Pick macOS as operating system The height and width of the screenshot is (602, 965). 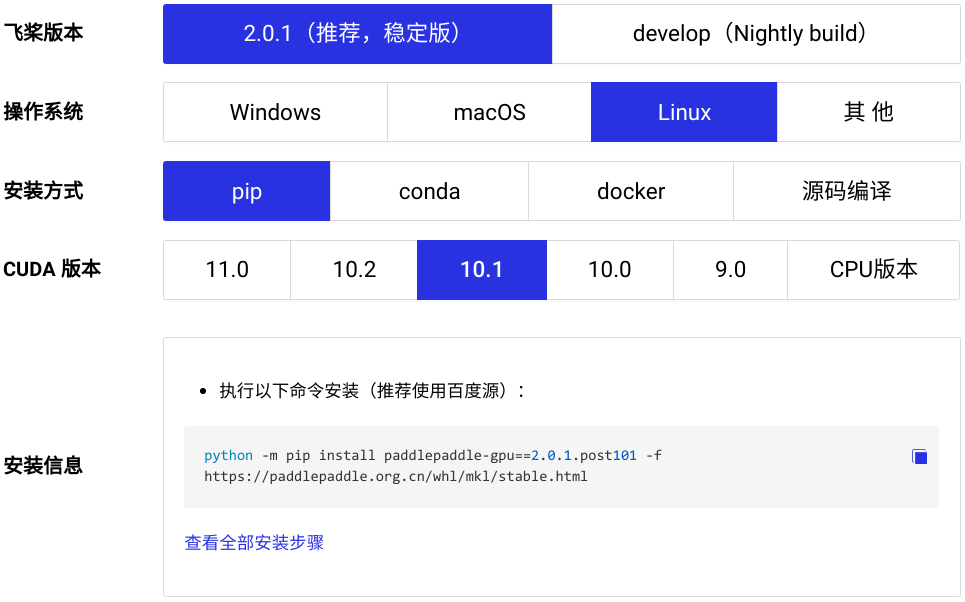[489, 112]
